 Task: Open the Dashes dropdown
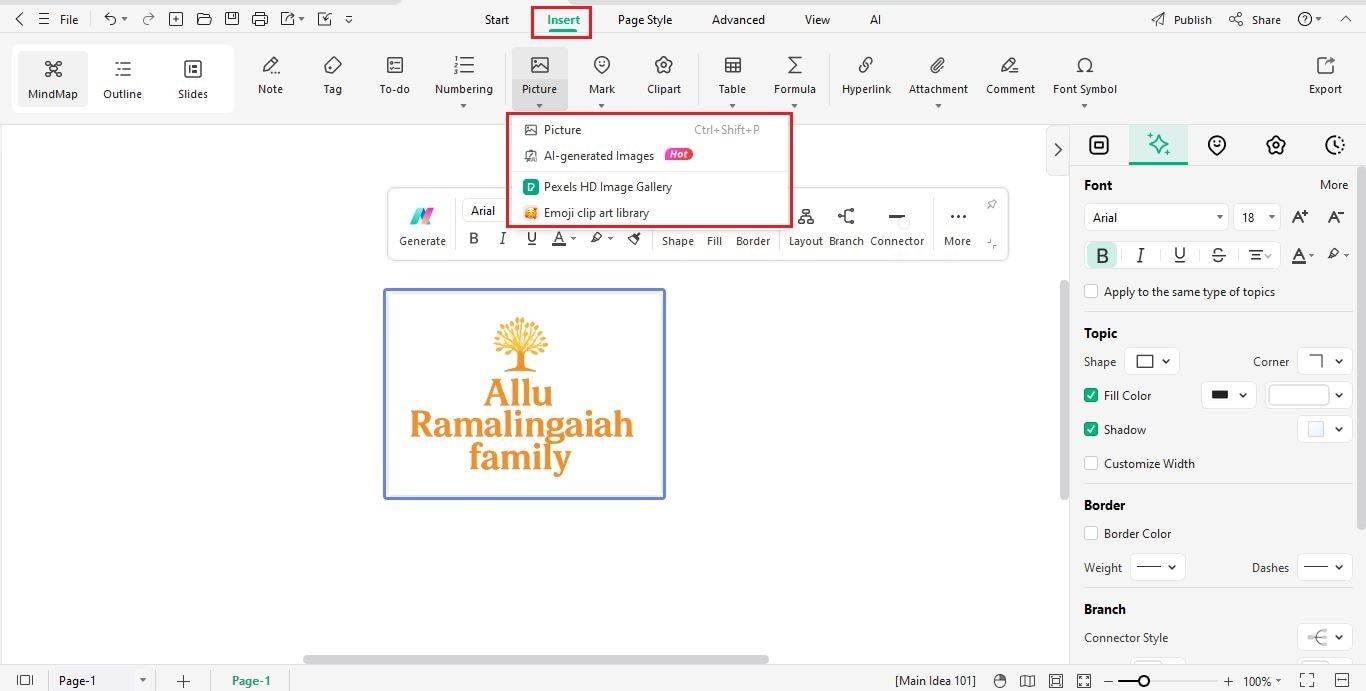point(1324,567)
